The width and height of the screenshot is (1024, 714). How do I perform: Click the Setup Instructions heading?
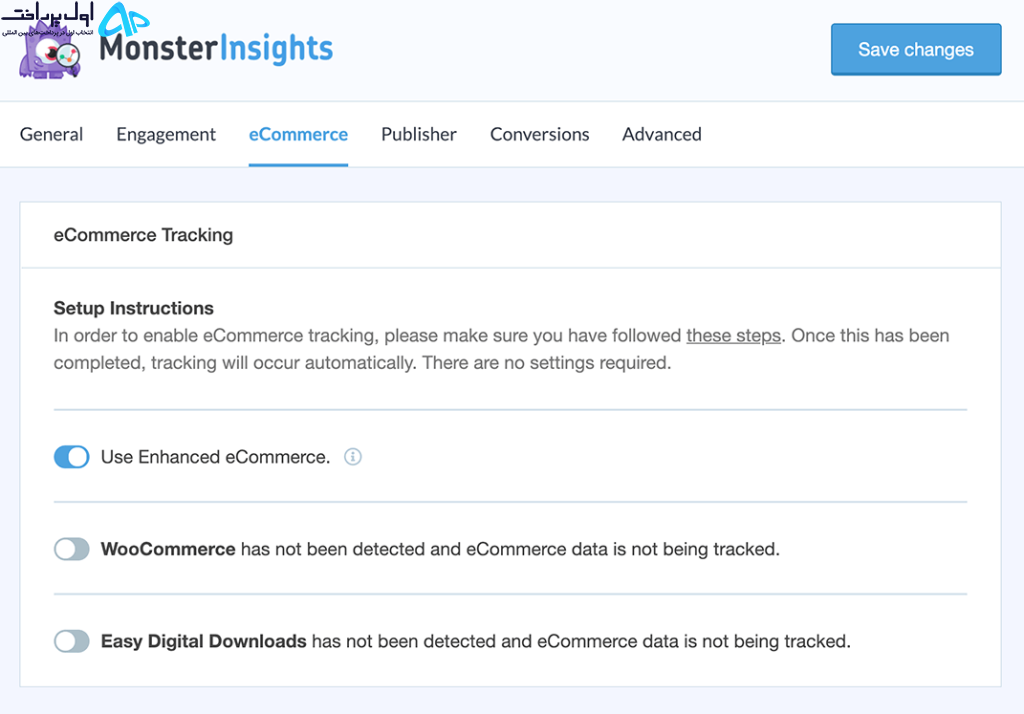[133, 308]
